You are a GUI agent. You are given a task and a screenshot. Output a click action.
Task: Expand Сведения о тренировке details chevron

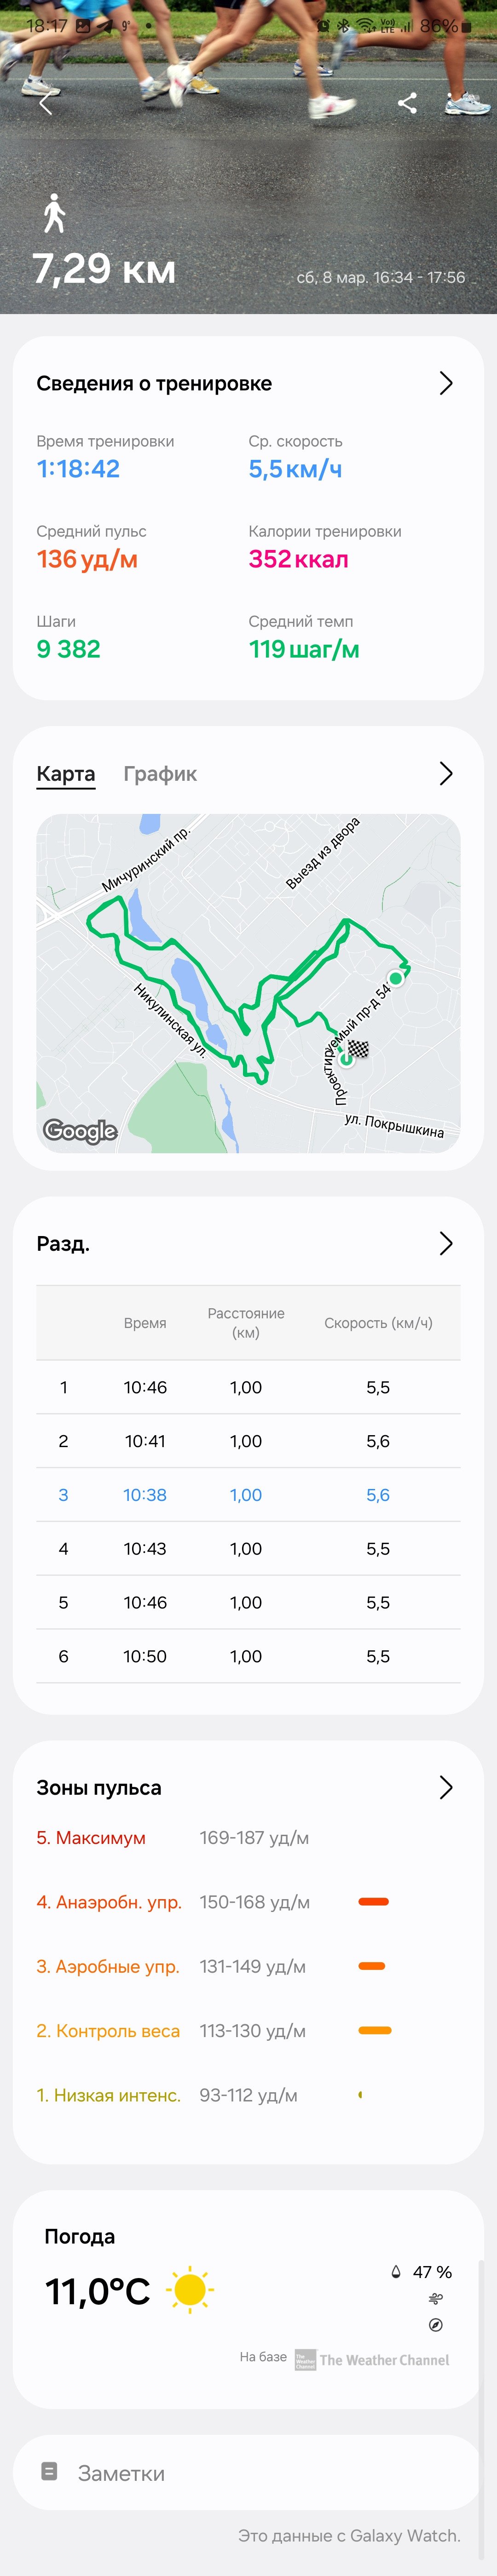[x=446, y=383]
